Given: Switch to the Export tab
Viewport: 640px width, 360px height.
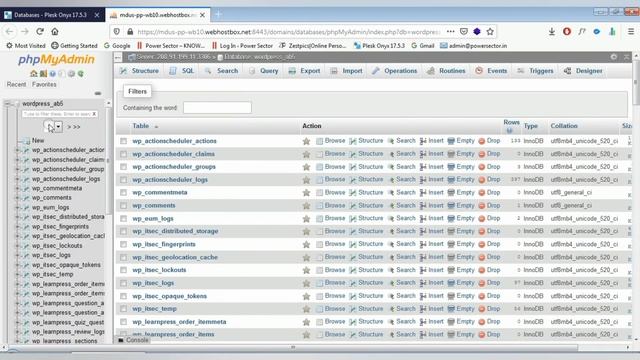Looking at the screenshot, I should pyautogui.click(x=304, y=71).
